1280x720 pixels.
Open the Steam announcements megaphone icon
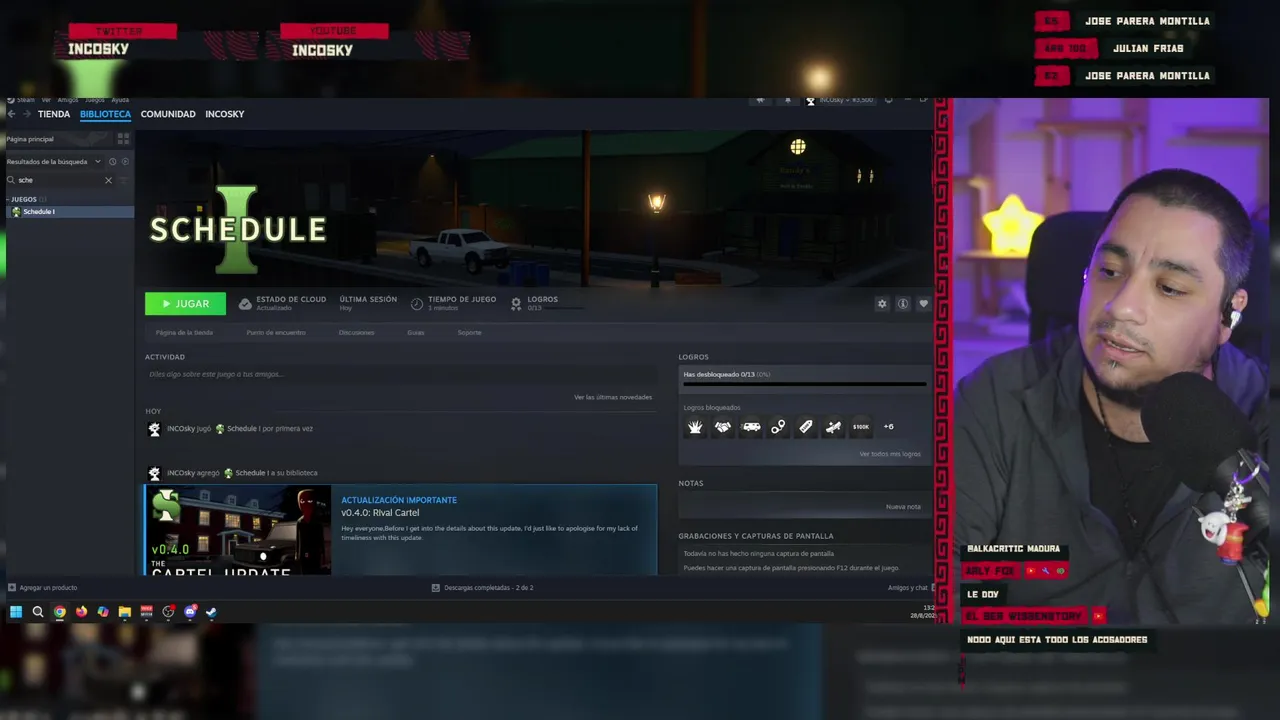click(761, 100)
